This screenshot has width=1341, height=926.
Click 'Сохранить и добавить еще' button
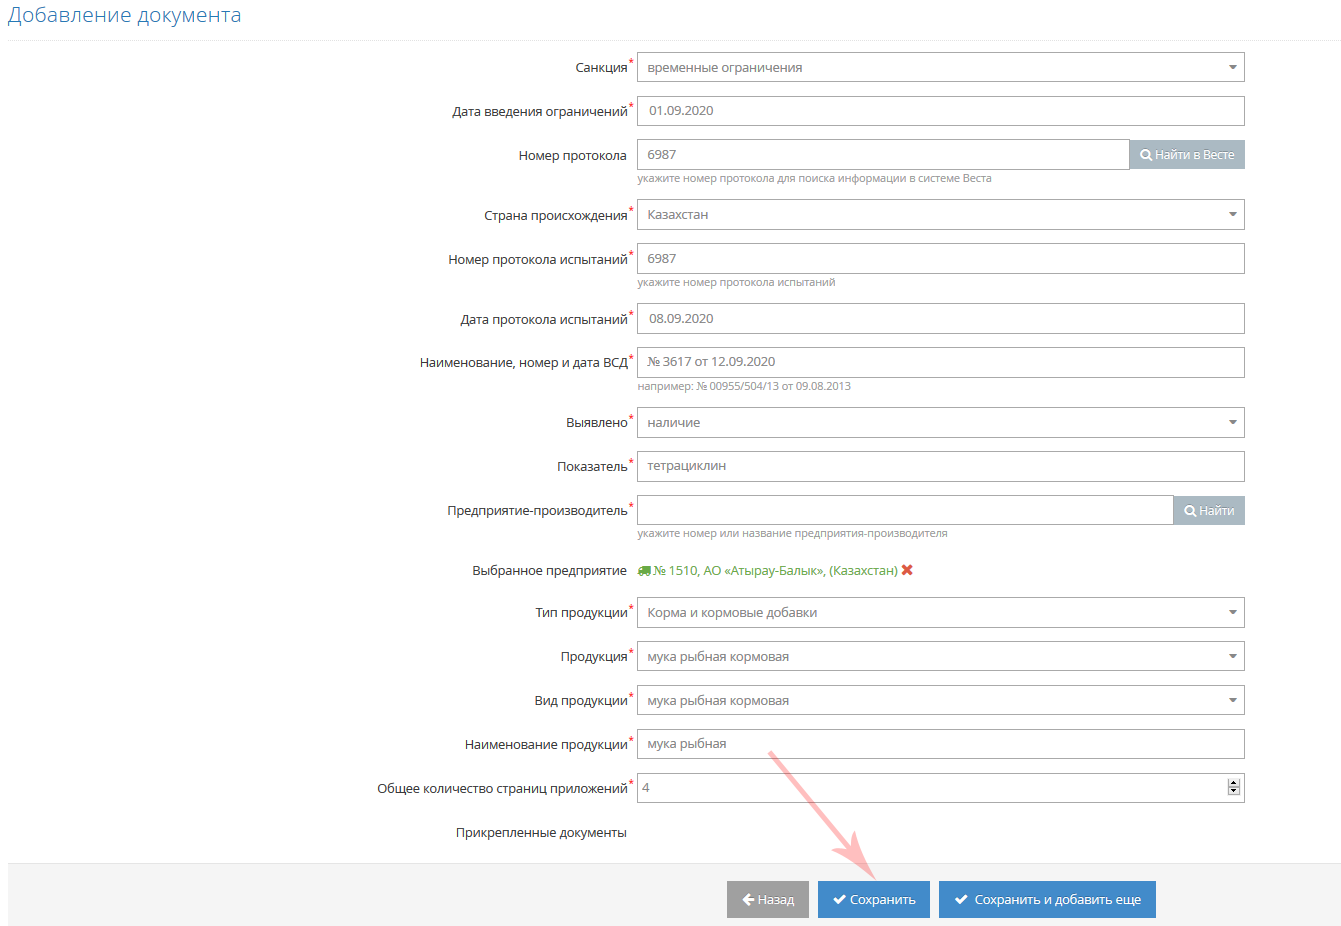point(1046,899)
